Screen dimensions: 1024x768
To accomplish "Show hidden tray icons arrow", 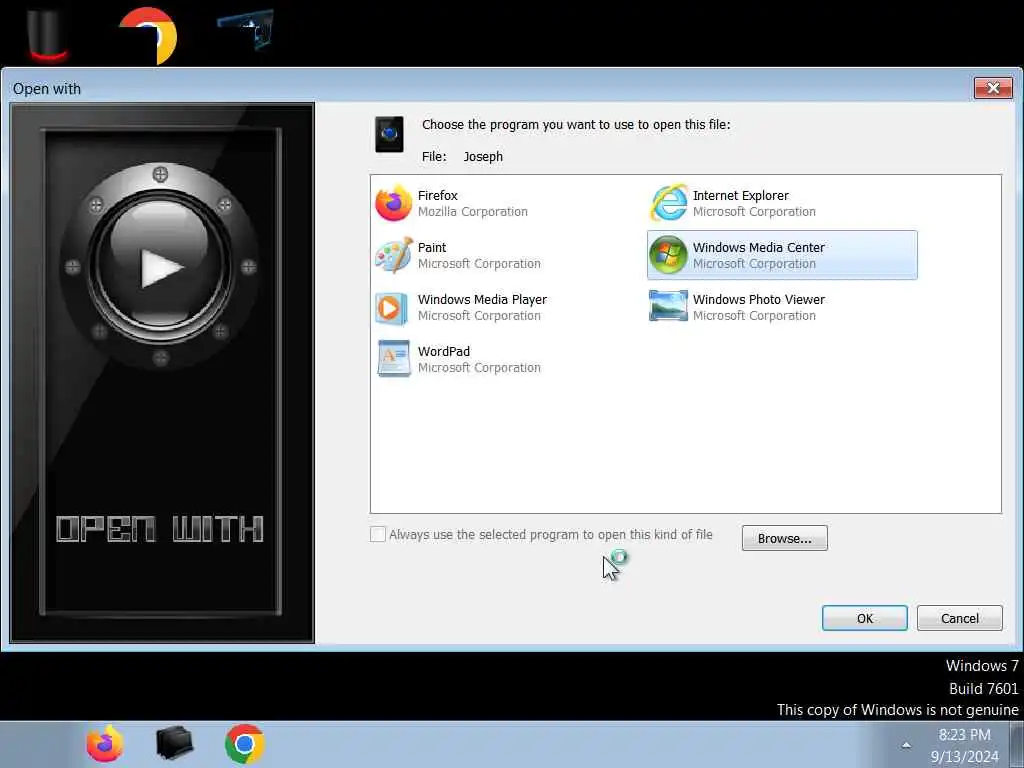I will coord(906,745).
